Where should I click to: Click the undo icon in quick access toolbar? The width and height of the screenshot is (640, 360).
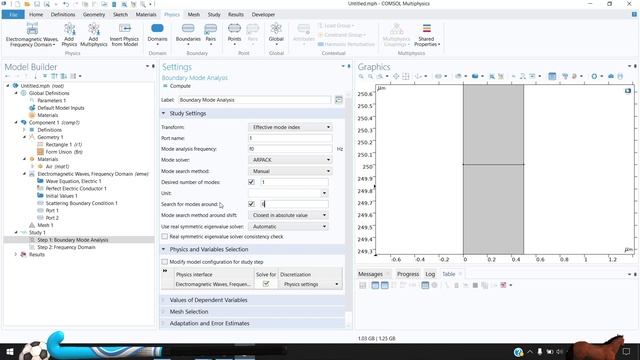pyautogui.click(x=66, y=4)
